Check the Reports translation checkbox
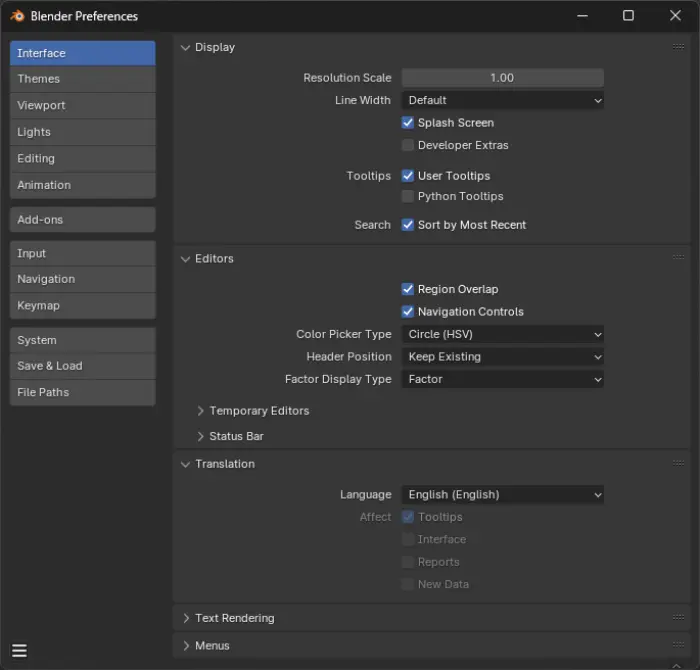This screenshot has width=700, height=670. click(408, 562)
